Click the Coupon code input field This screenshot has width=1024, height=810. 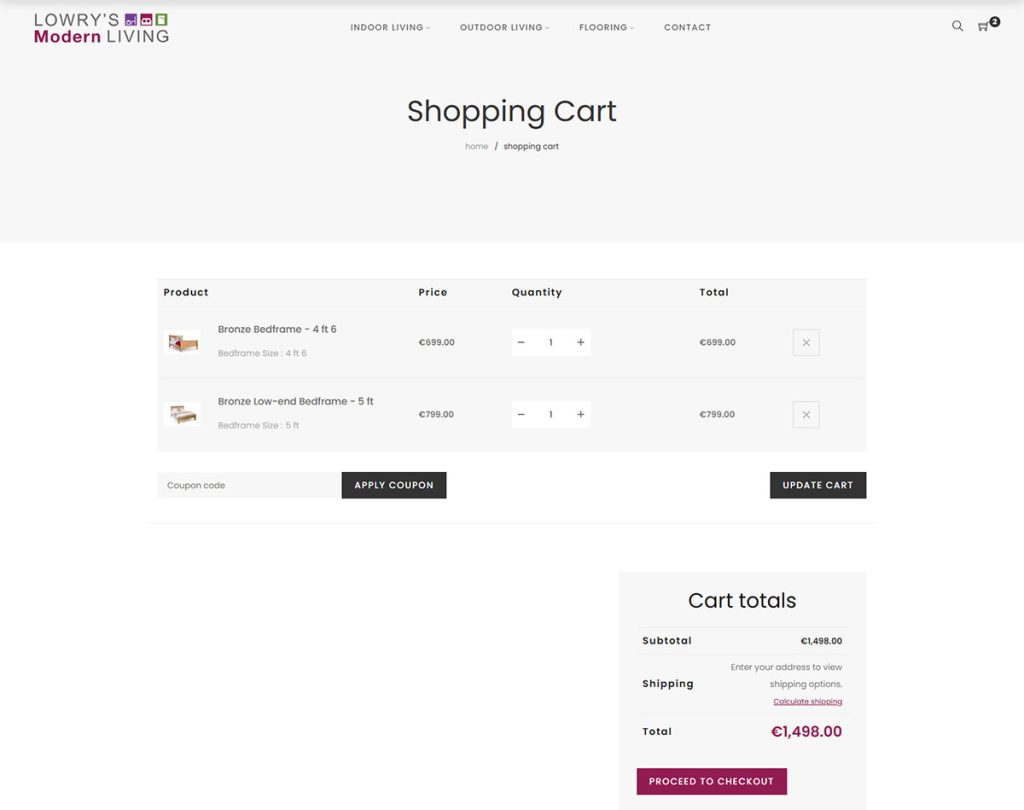[x=247, y=485]
